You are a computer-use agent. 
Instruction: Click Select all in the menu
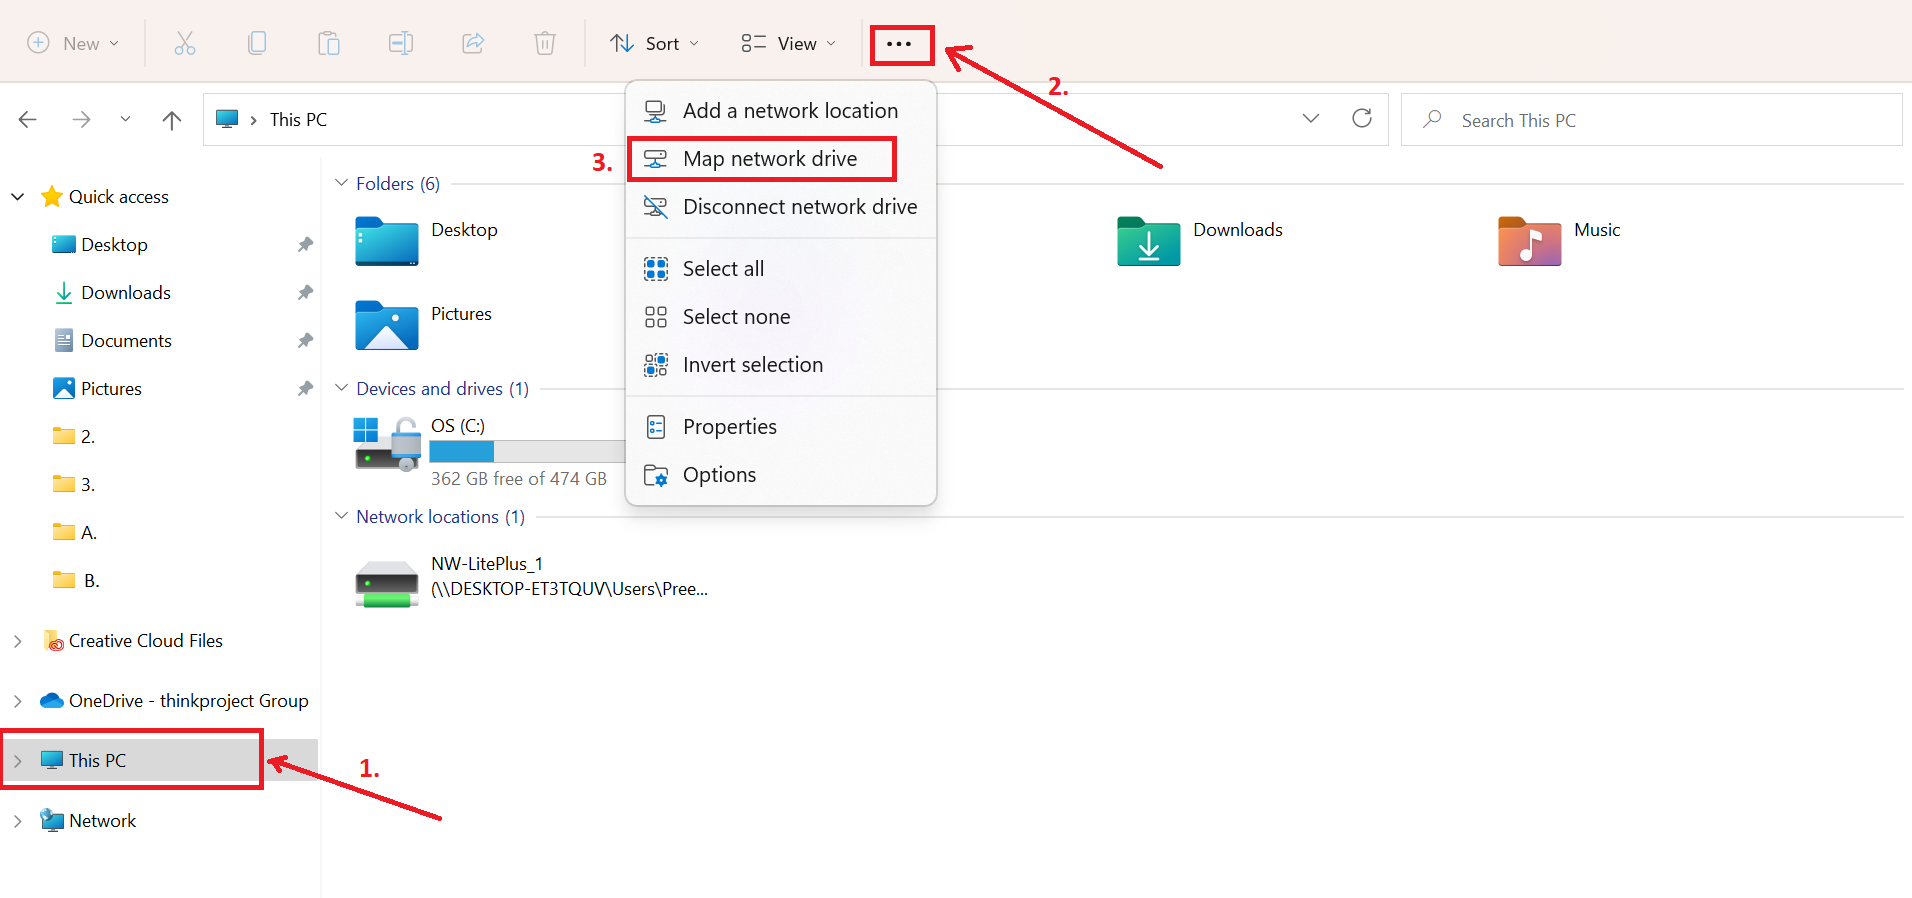pyautogui.click(x=723, y=269)
